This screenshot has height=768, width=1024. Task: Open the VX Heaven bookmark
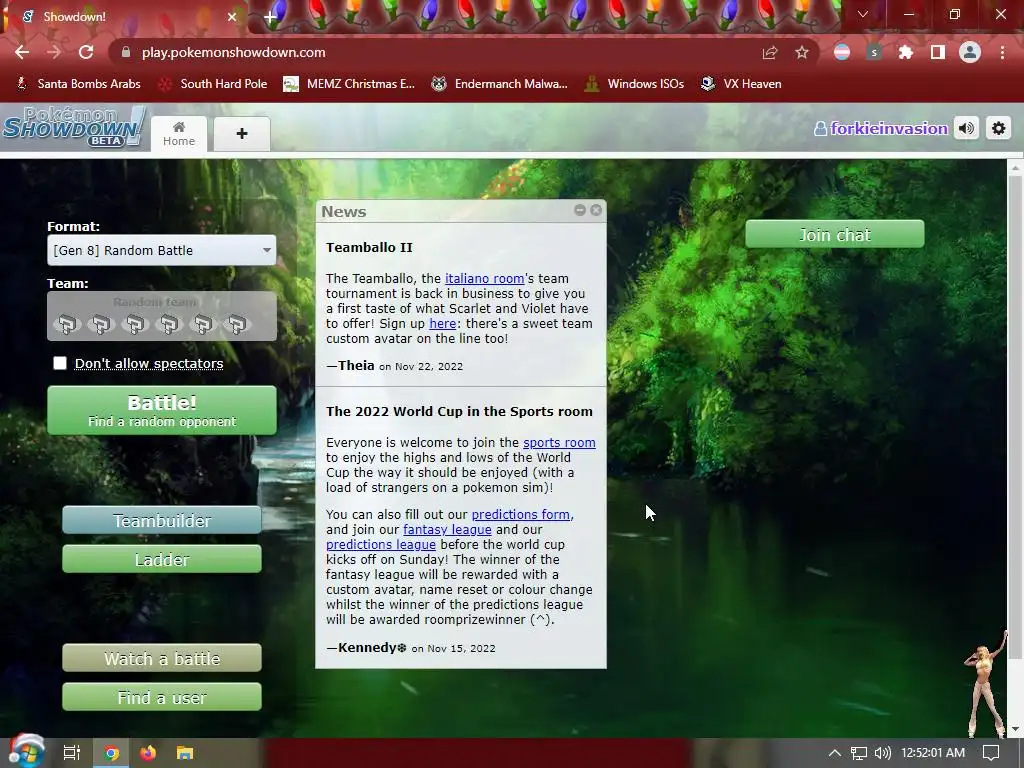(x=741, y=84)
